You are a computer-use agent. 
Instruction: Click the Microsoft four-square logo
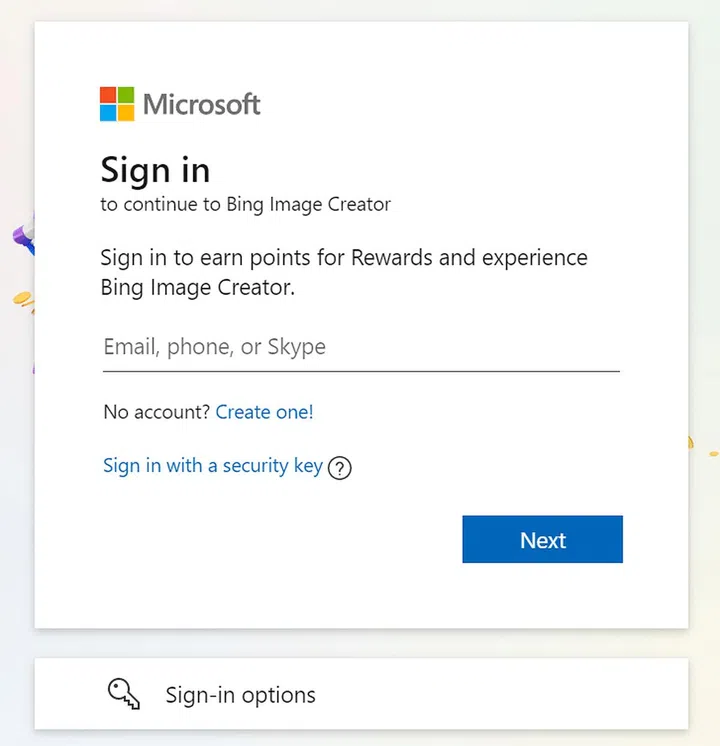pos(116,104)
